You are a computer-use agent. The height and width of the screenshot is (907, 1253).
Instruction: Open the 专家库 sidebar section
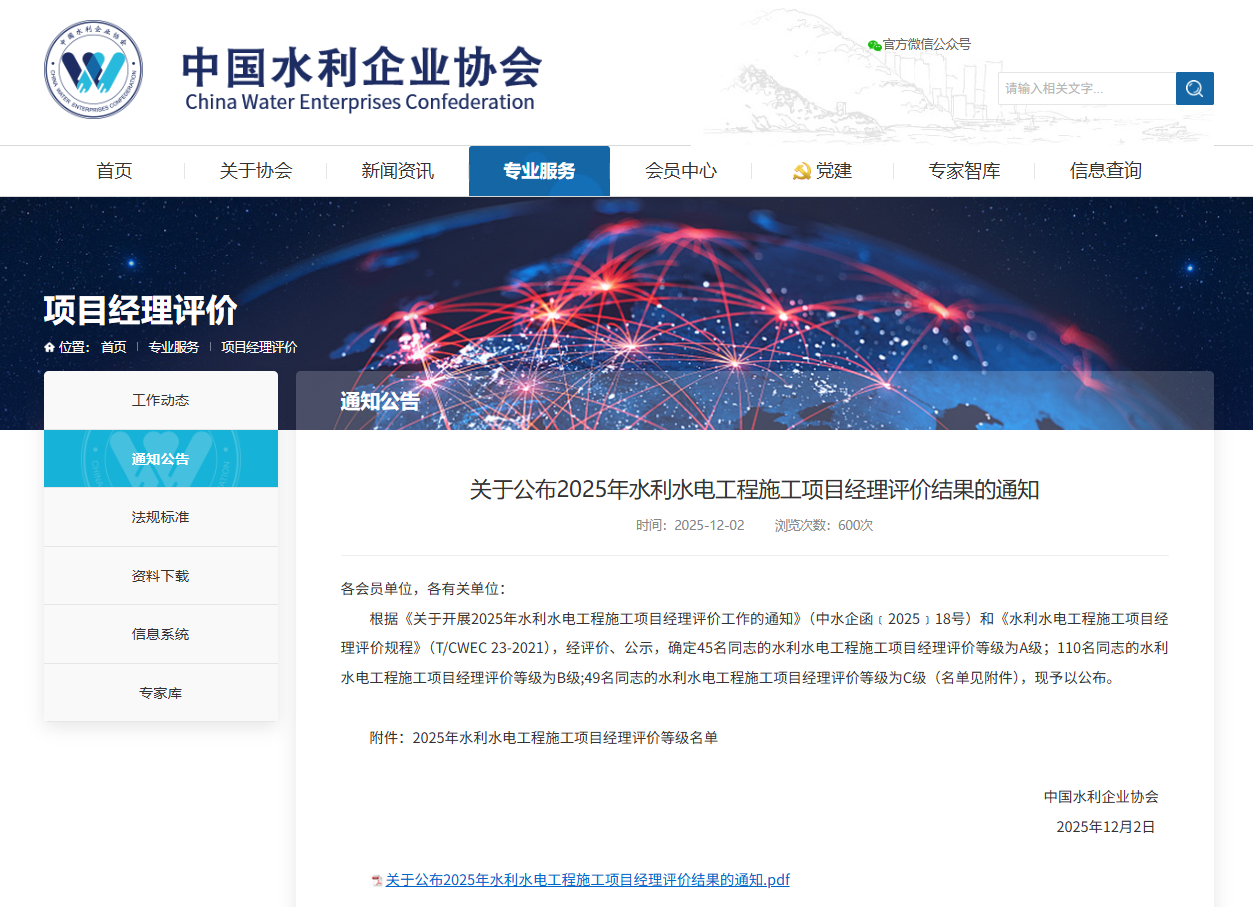[160, 691]
